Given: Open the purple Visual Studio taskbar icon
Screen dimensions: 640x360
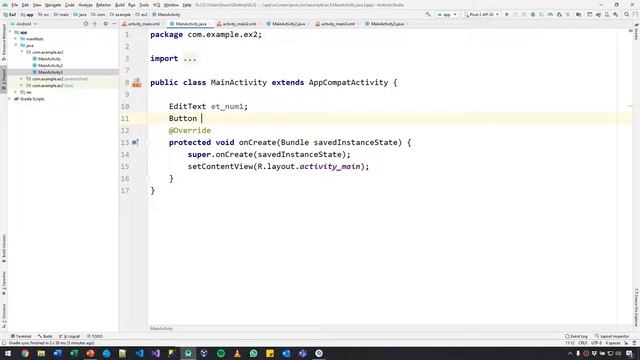Looking at the screenshot, I should coord(156,353).
